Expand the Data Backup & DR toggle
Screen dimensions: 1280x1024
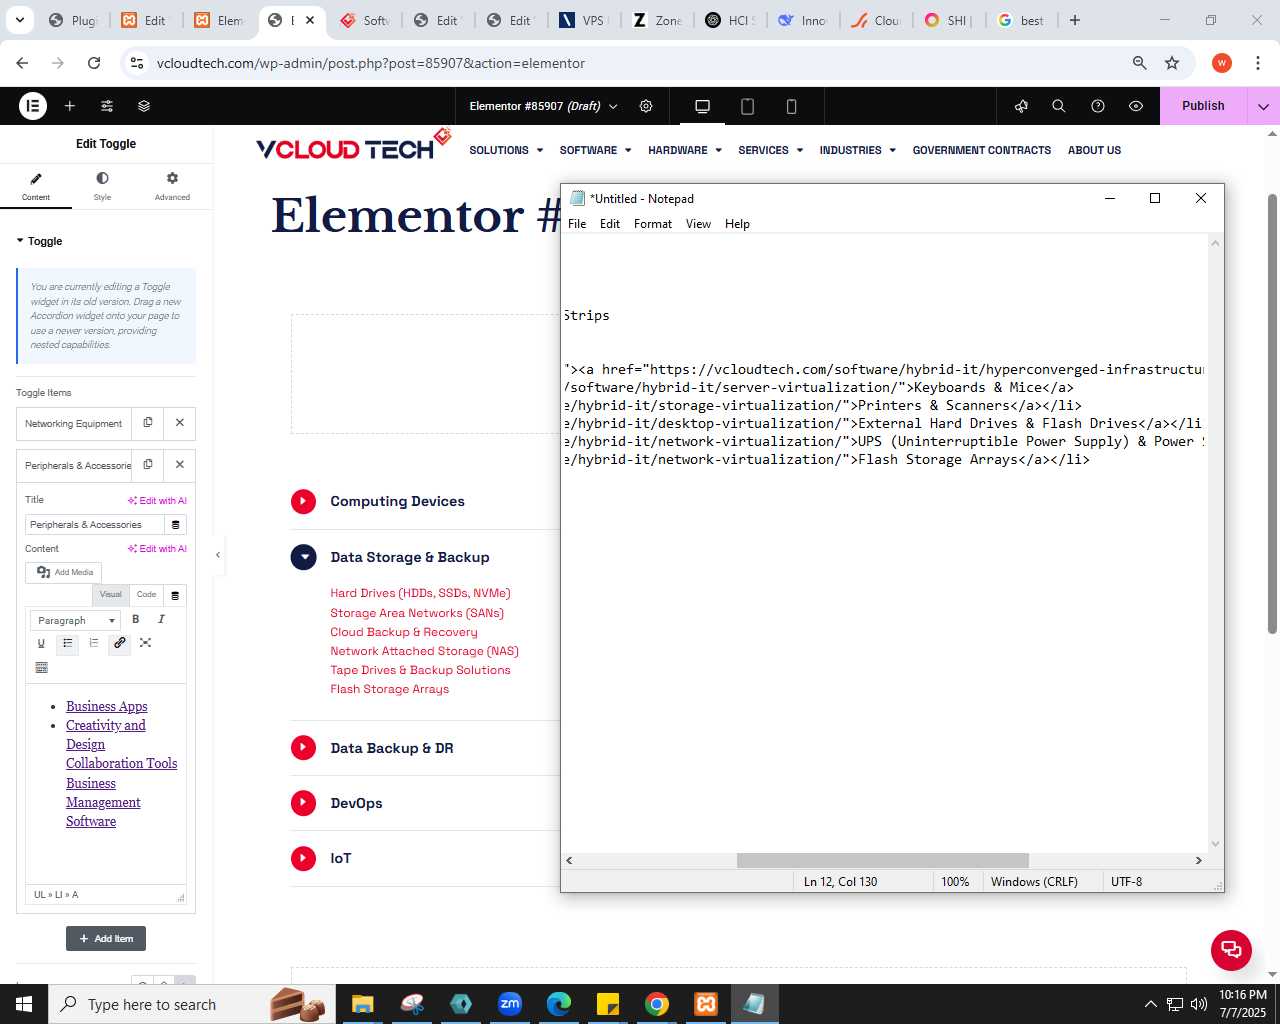point(303,748)
